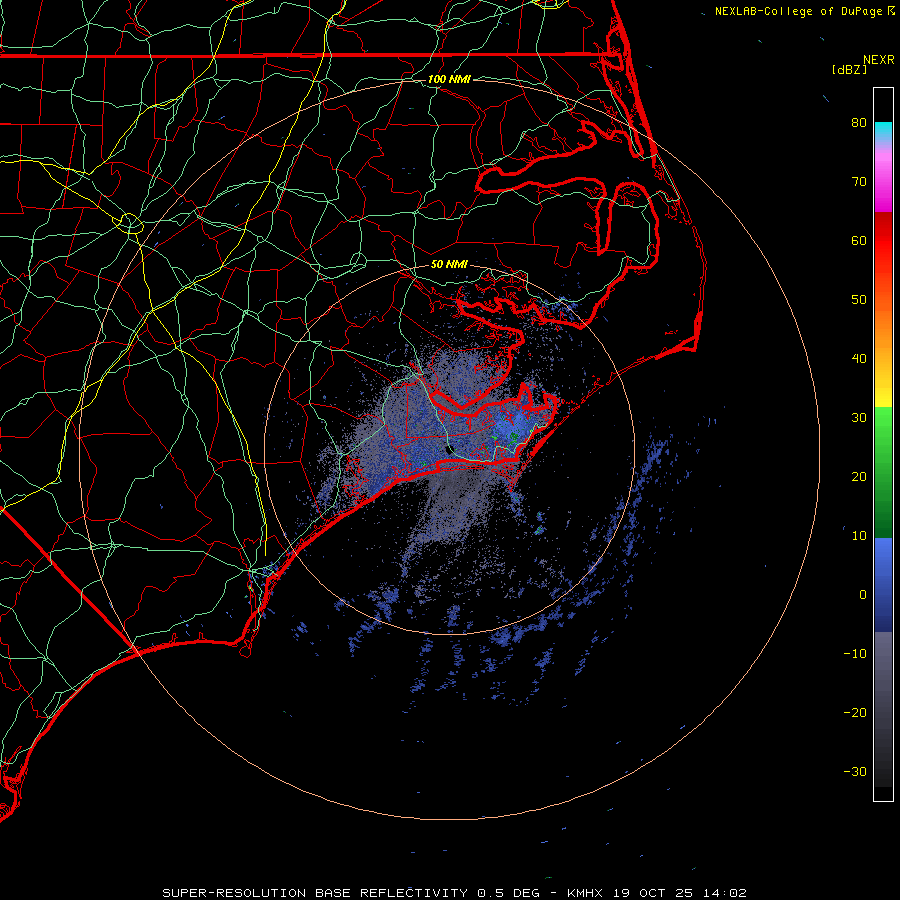The height and width of the screenshot is (900, 900).
Task: Pick the bright green segment of the color bar
Action: (x=883, y=428)
